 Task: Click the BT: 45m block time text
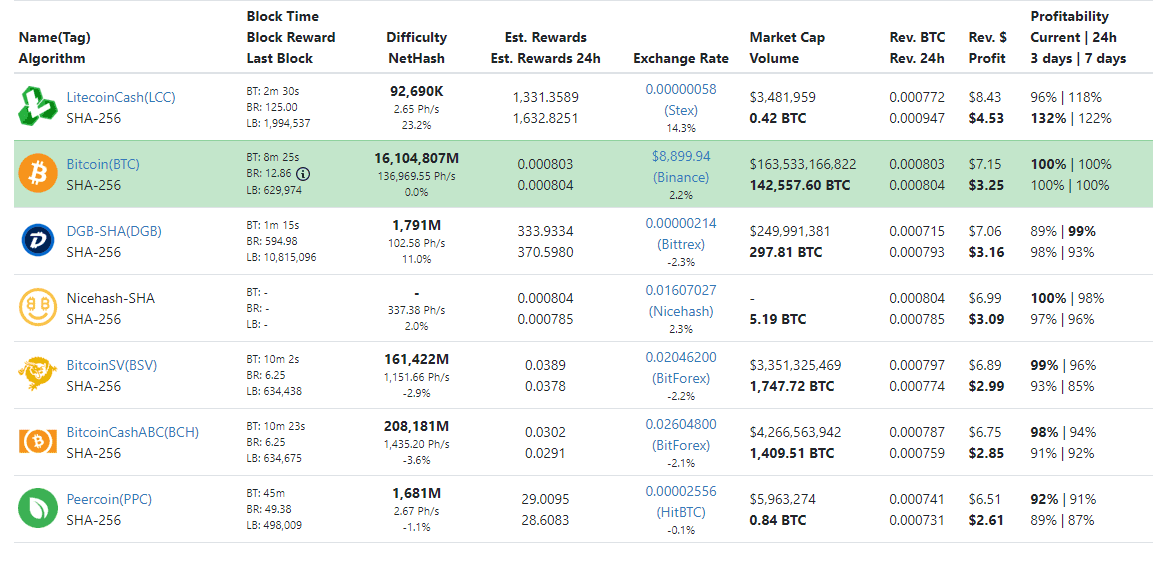[265, 493]
